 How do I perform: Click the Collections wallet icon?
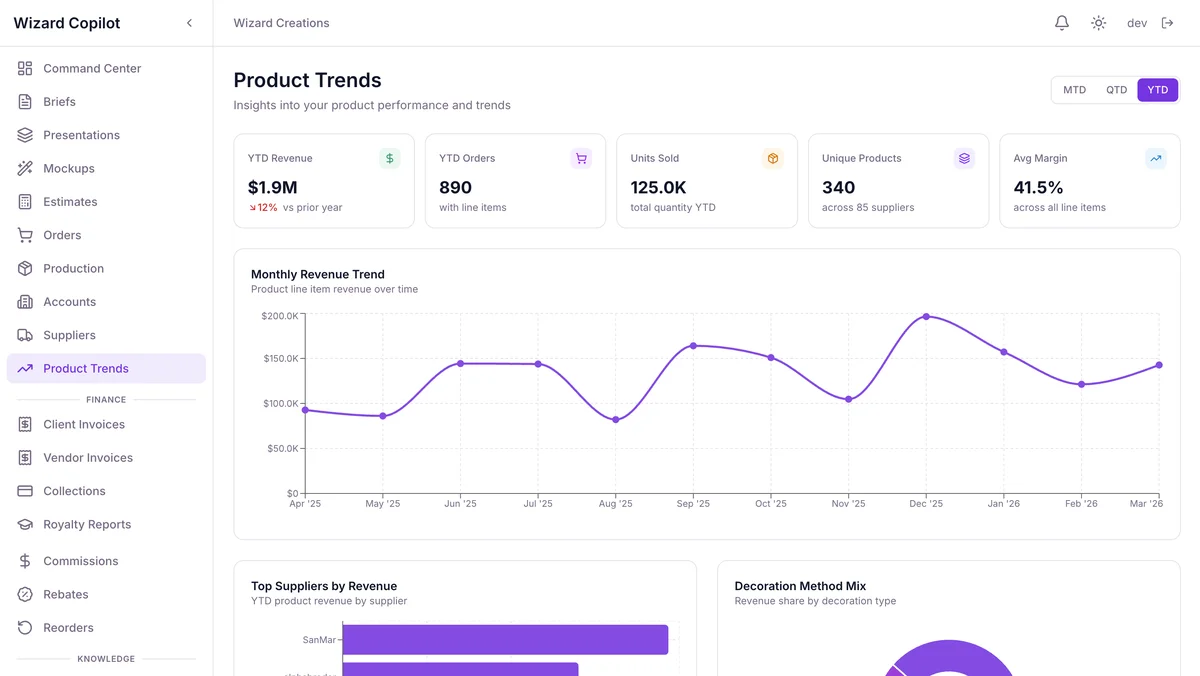click(25, 491)
